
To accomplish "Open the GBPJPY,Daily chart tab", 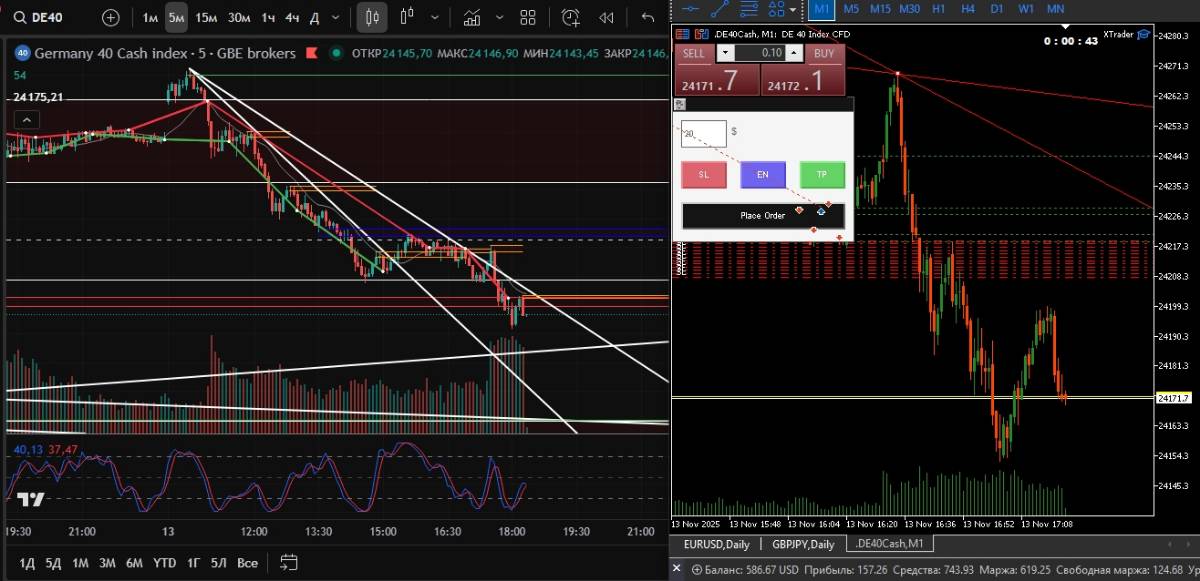I will click(802, 544).
